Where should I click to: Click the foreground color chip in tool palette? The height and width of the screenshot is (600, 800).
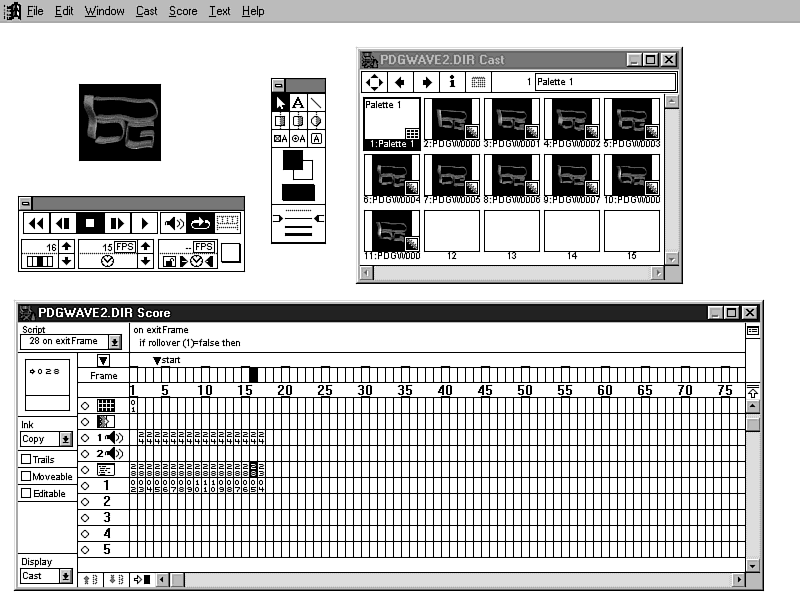point(293,160)
